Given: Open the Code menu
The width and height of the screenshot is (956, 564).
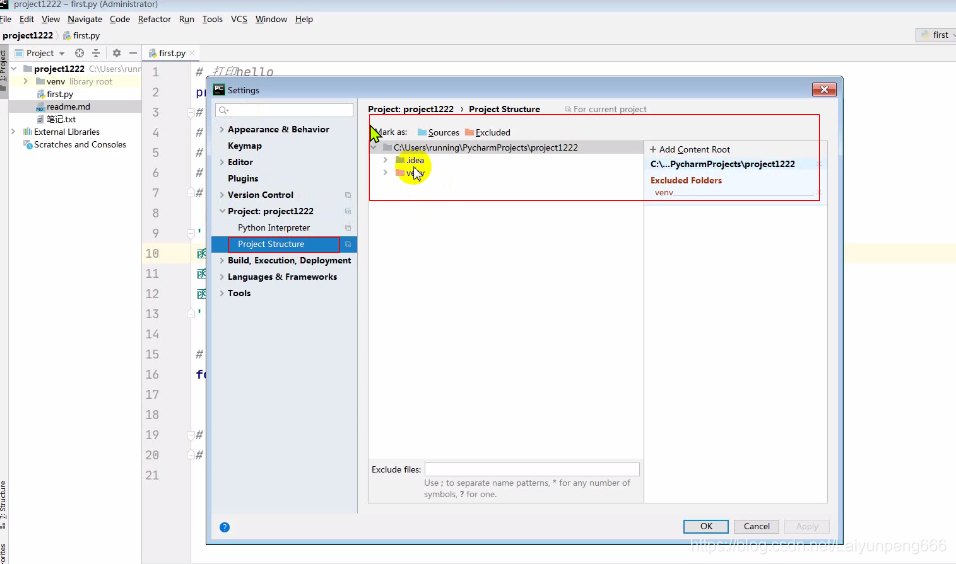Looking at the screenshot, I should (120, 19).
